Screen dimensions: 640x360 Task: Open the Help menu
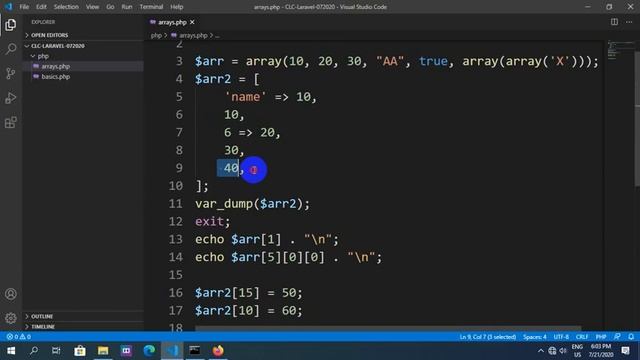point(177,7)
